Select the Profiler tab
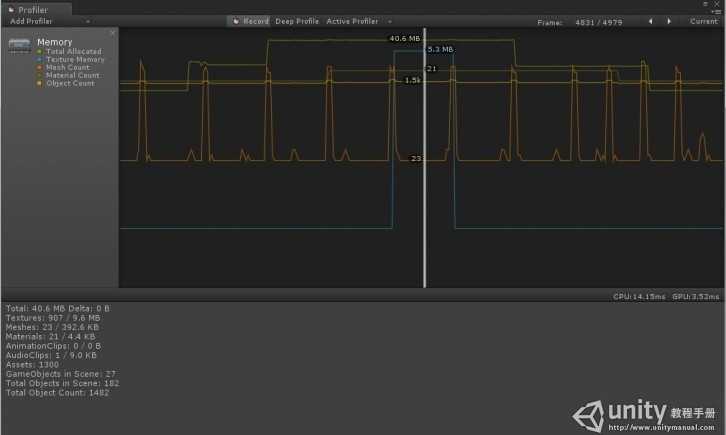This screenshot has width=726, height=435. click(36, 9)
